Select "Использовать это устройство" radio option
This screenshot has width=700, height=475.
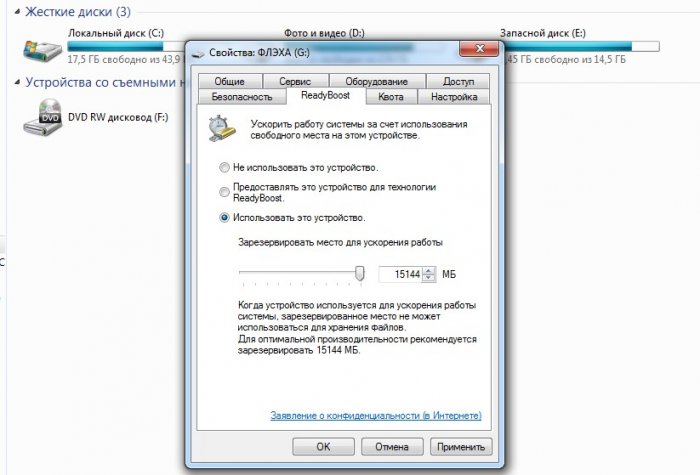224,217
